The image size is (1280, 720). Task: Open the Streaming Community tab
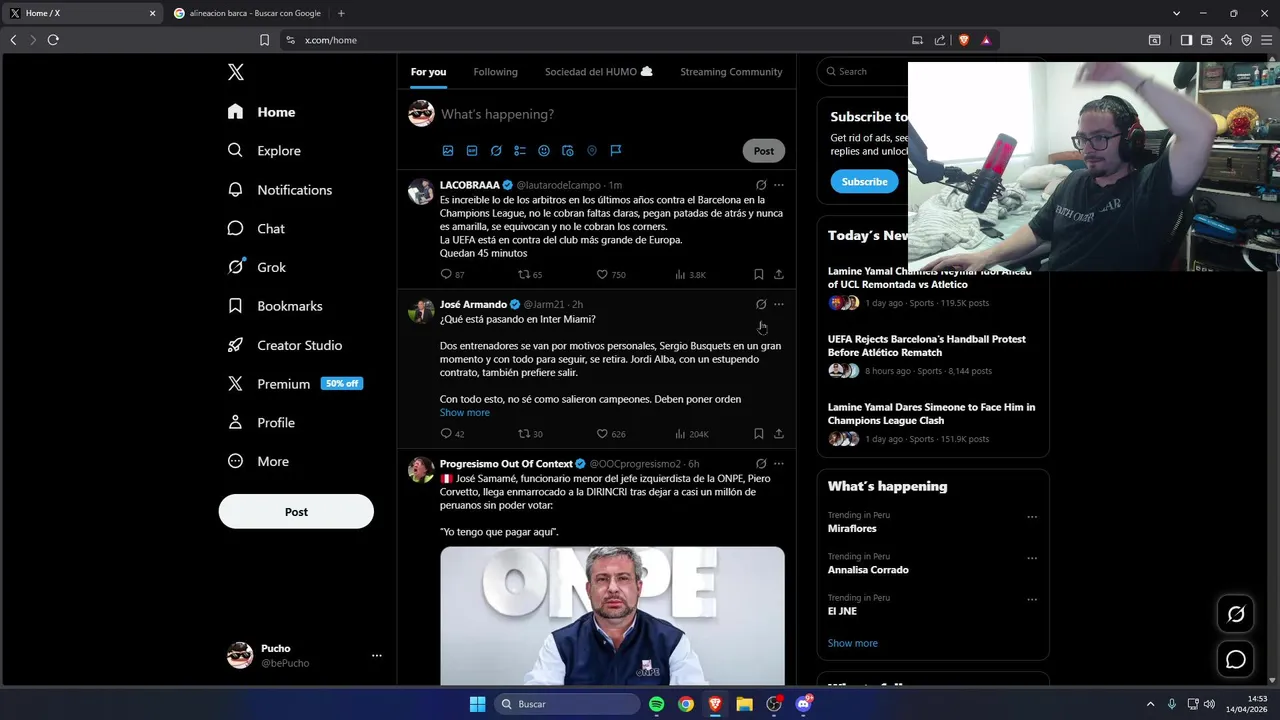(x=731, y=72)
